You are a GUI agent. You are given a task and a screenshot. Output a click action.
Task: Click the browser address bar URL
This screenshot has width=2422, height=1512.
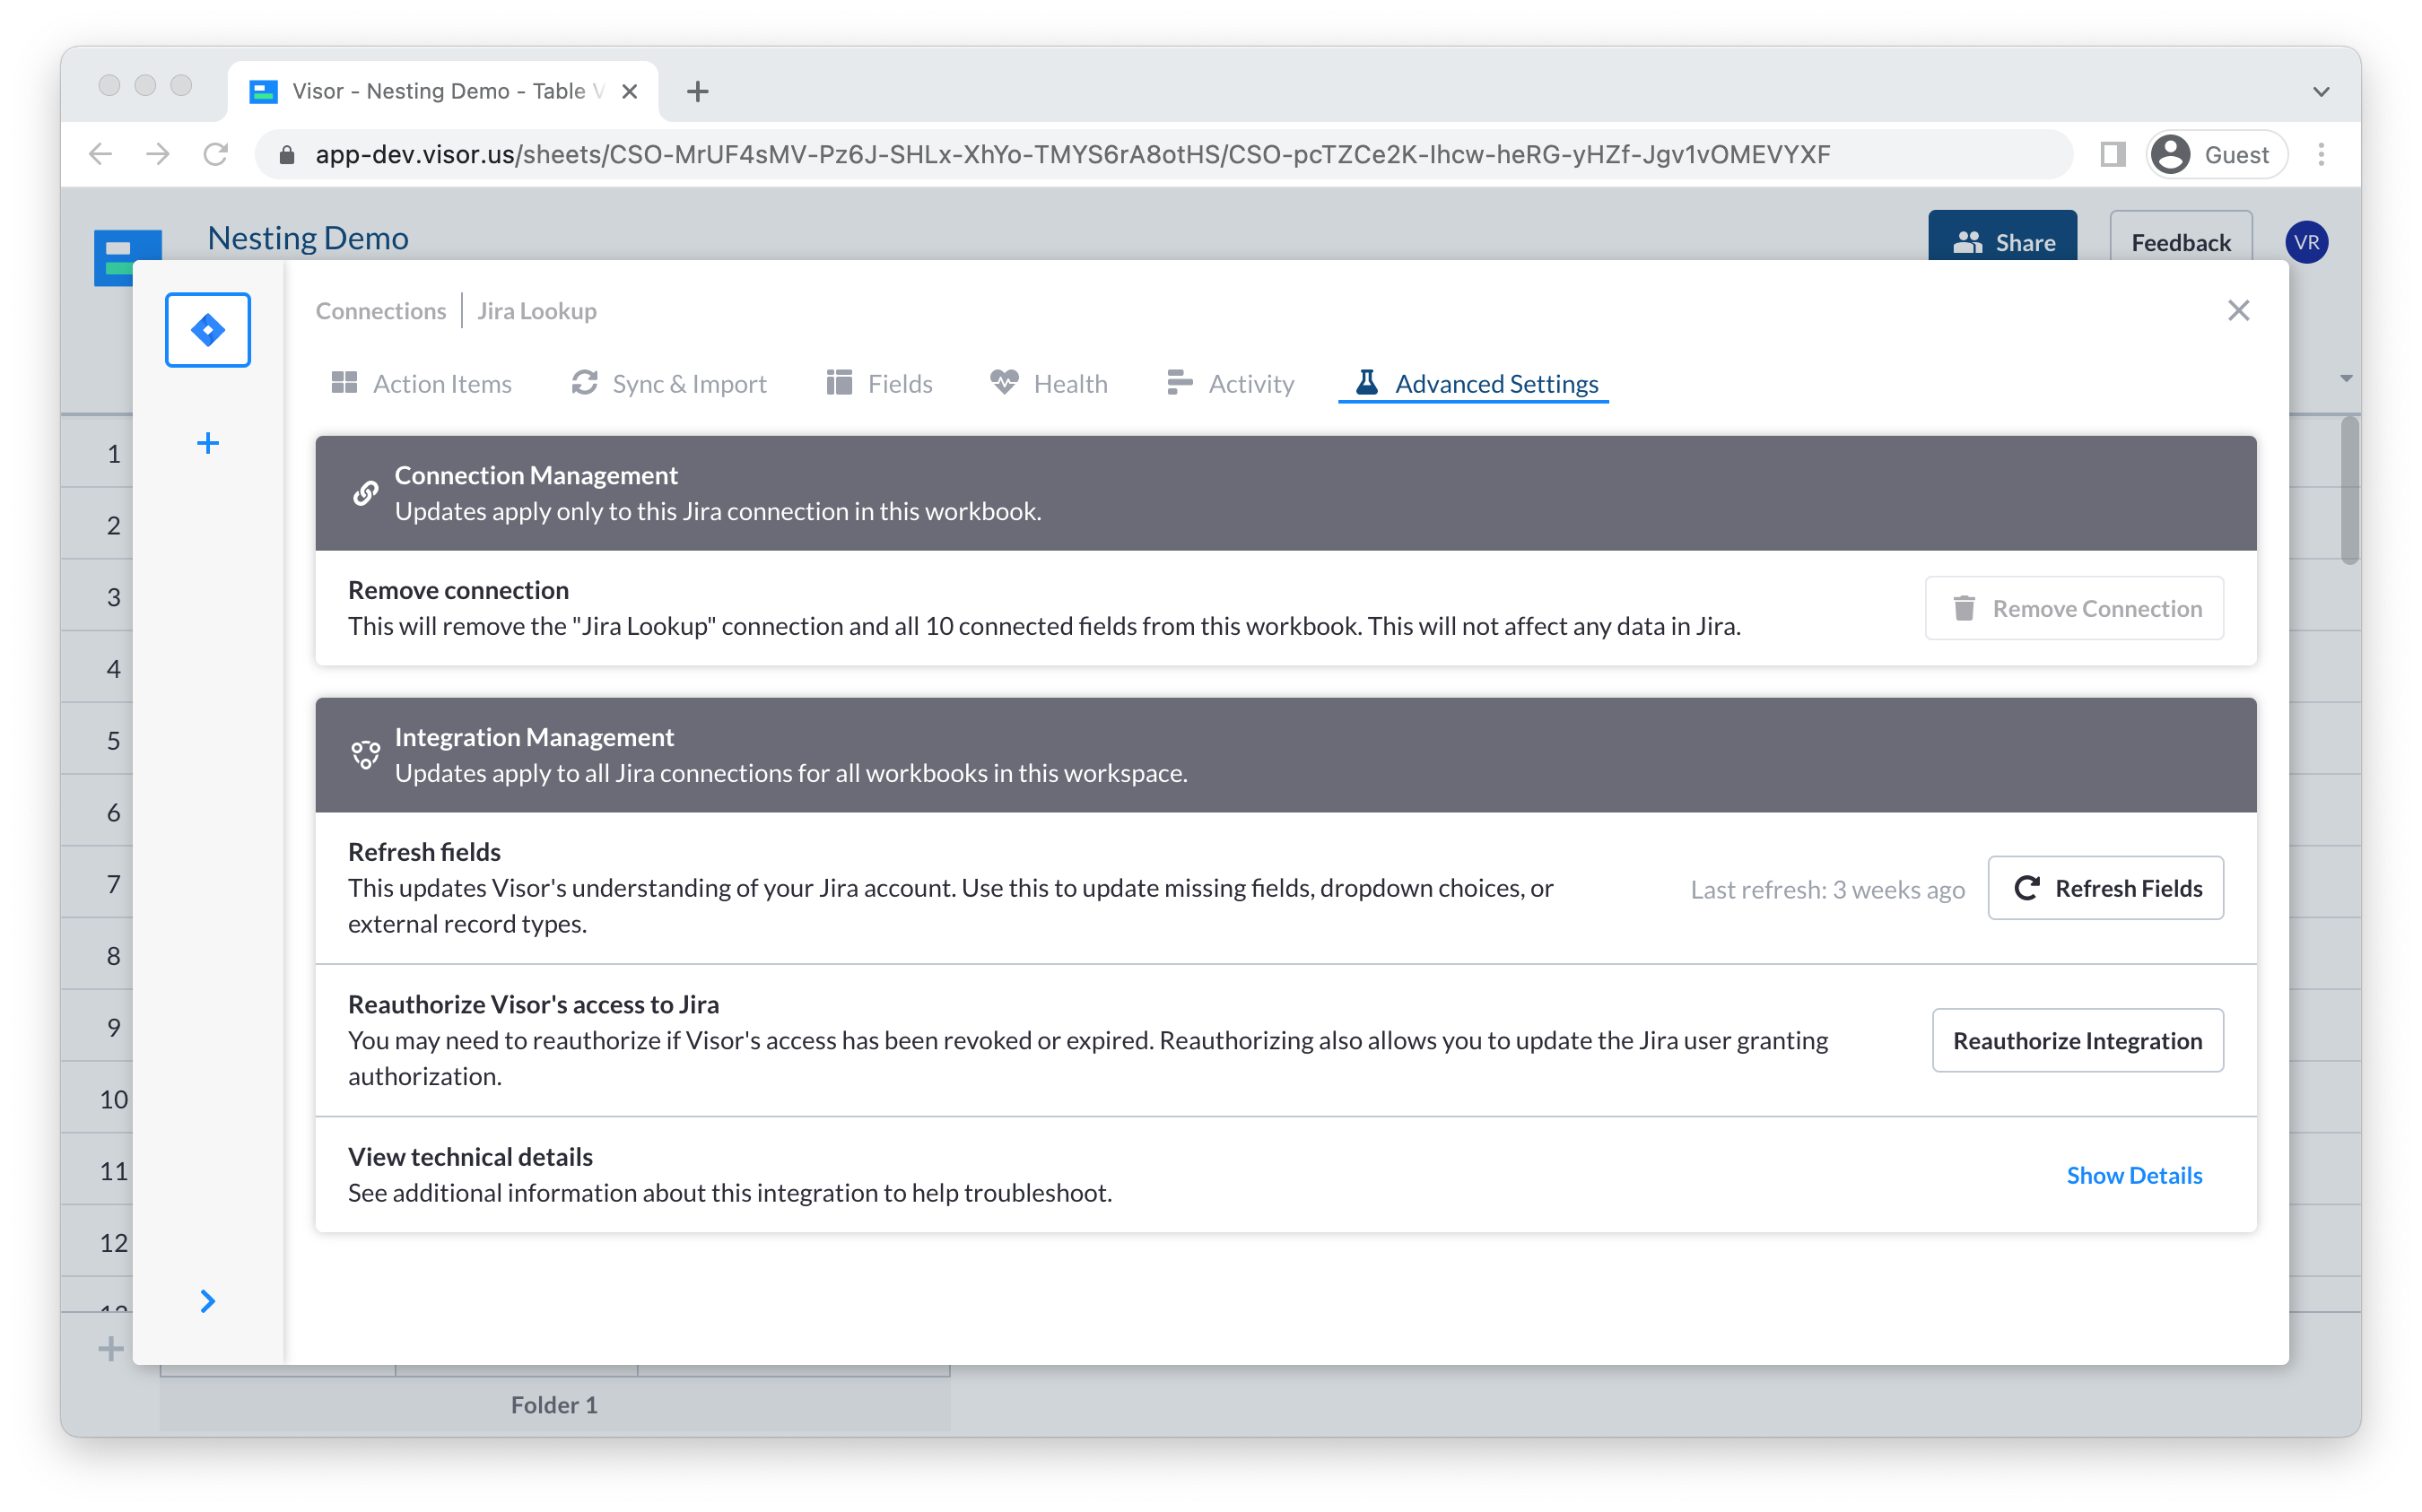coord(1072,154)
